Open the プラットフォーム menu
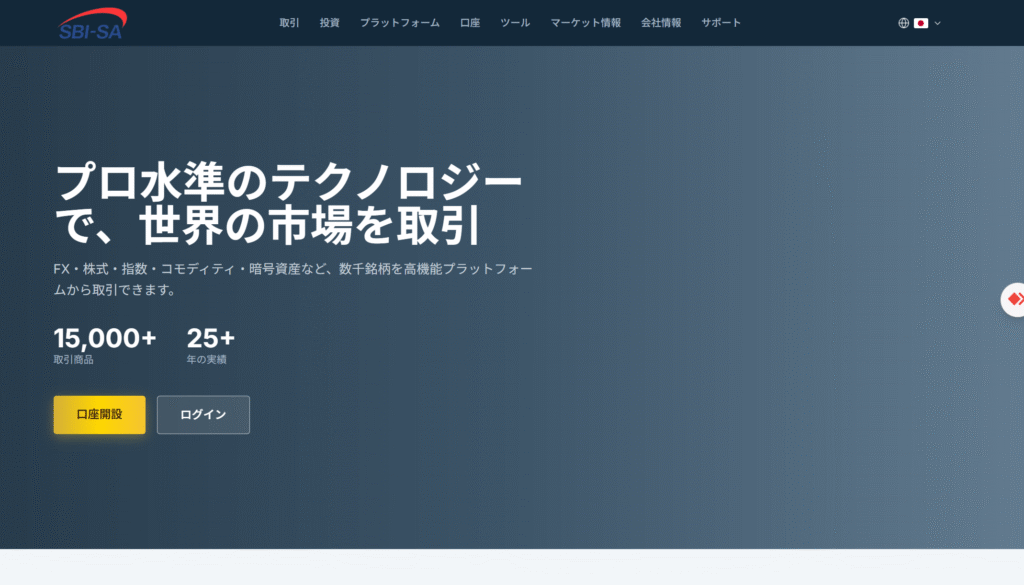 coord(400,23)
